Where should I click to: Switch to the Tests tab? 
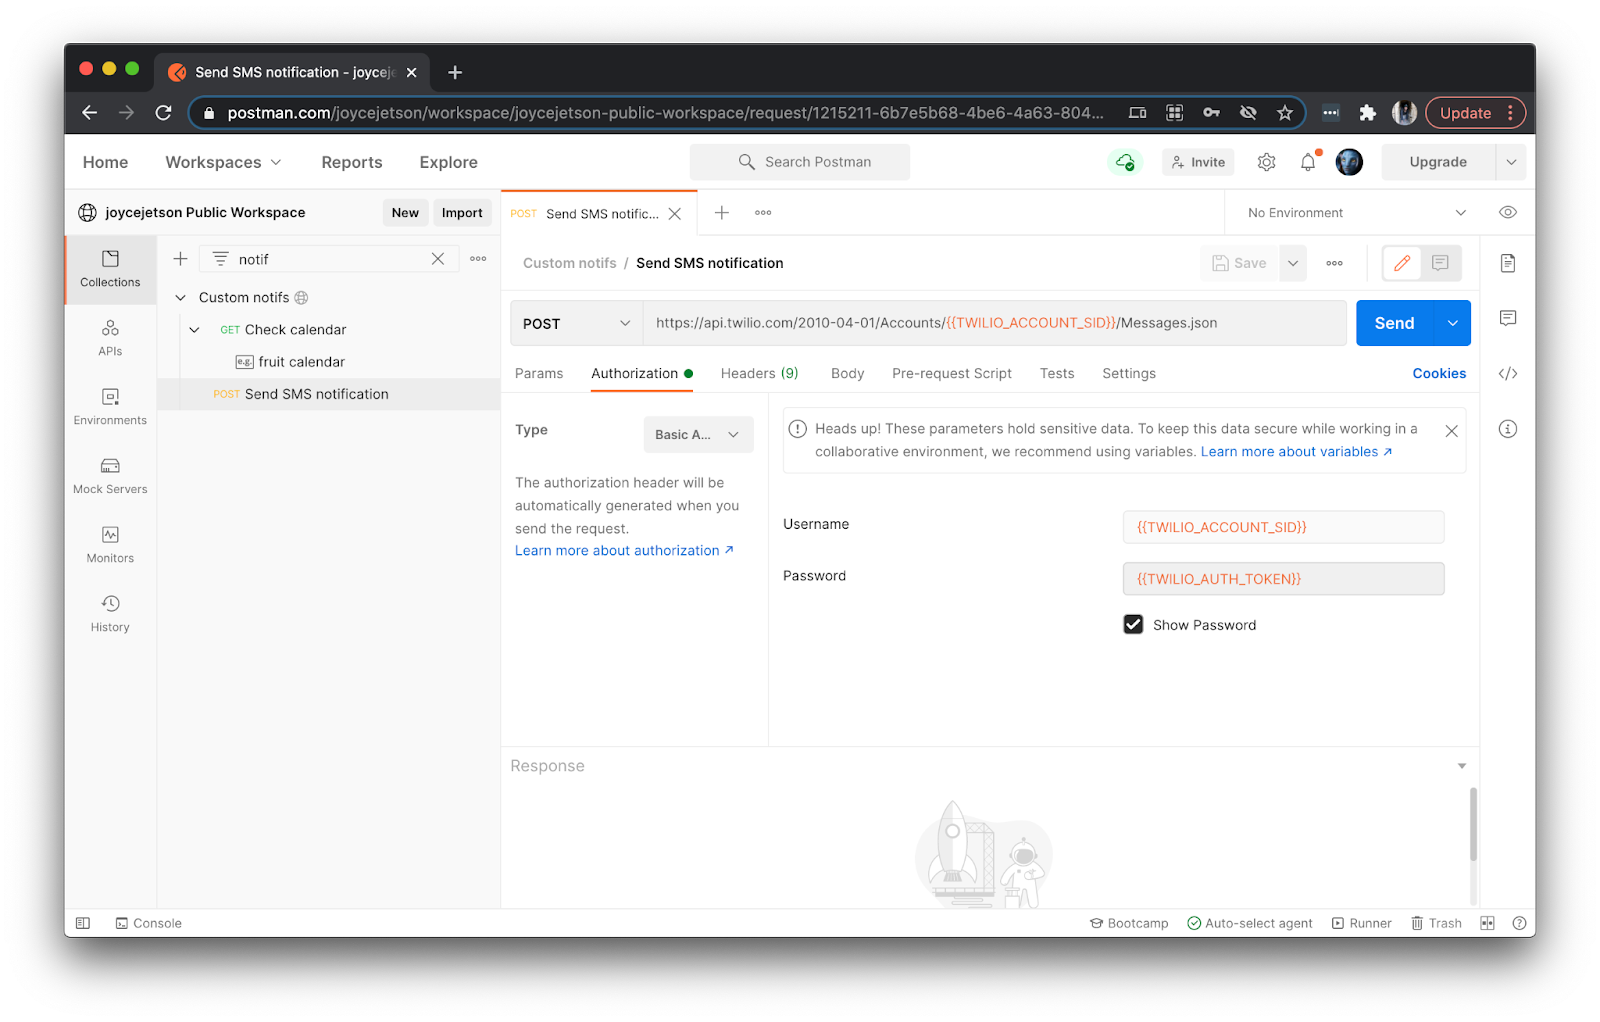click(1056, 373)
